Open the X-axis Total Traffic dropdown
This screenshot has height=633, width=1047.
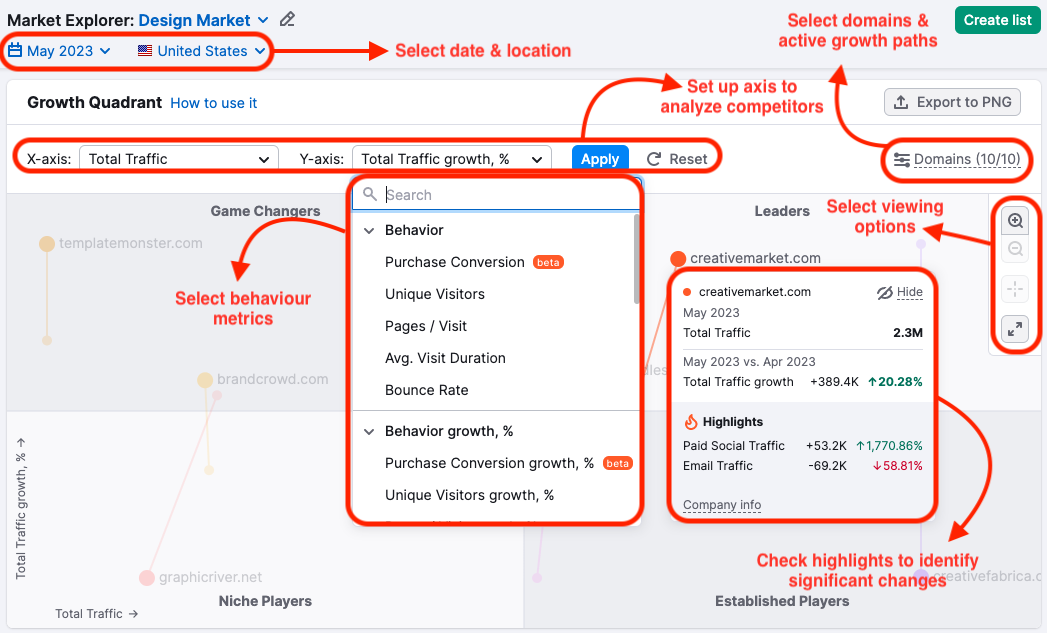click(x=178, y=158)
